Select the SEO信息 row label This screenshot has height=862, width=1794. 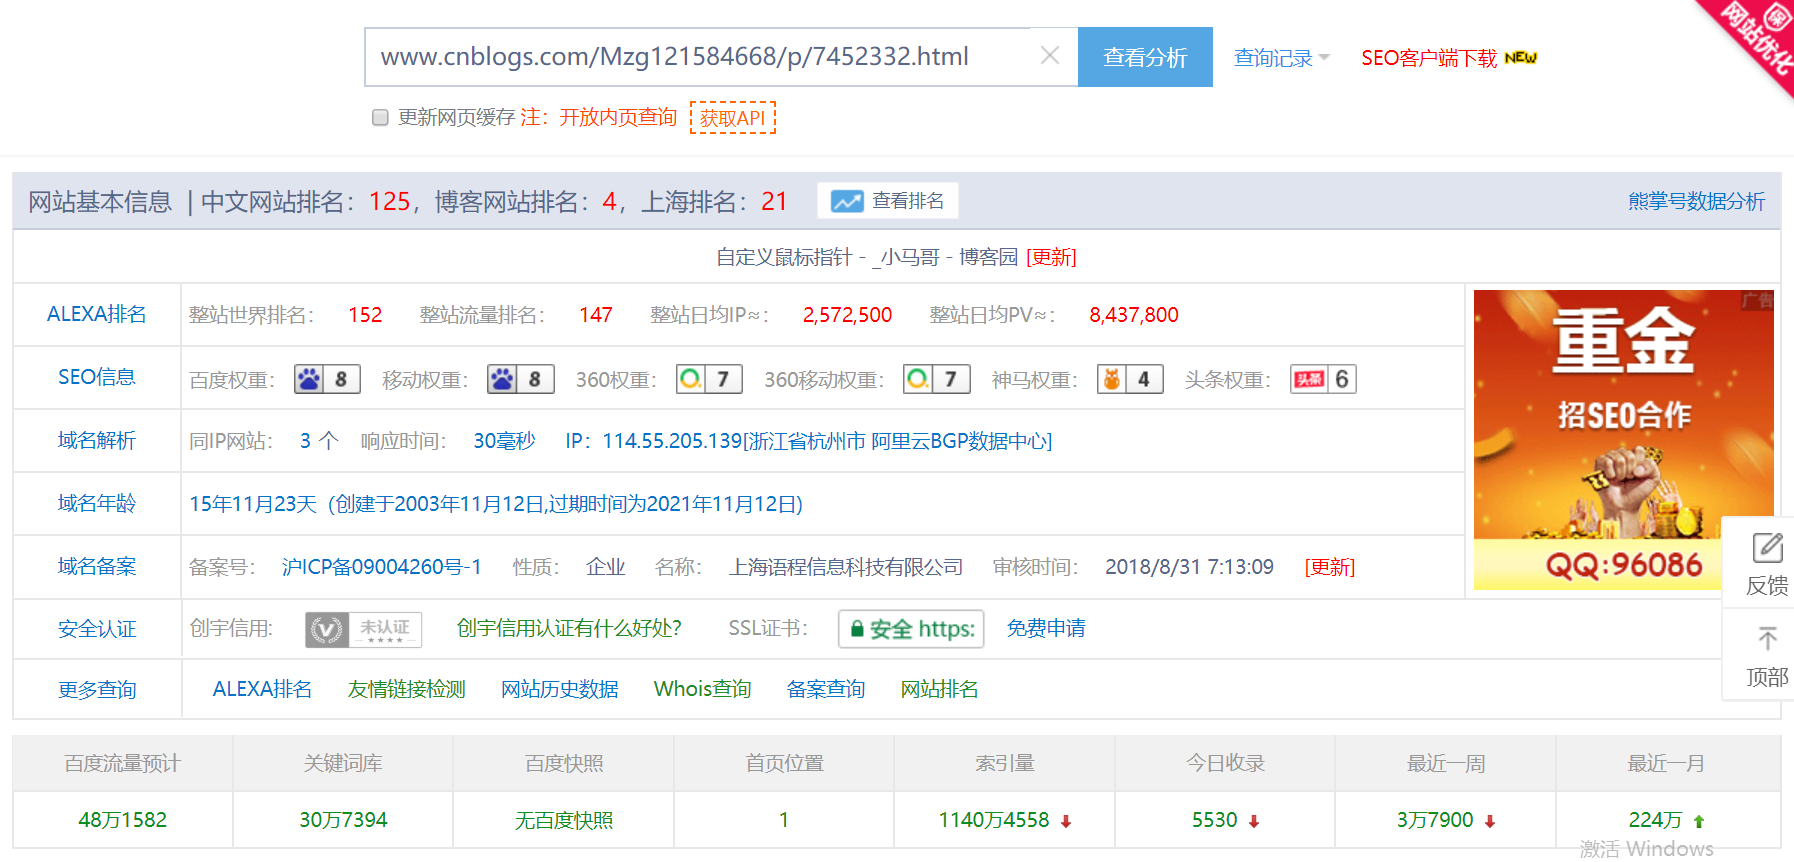point(97,377)
